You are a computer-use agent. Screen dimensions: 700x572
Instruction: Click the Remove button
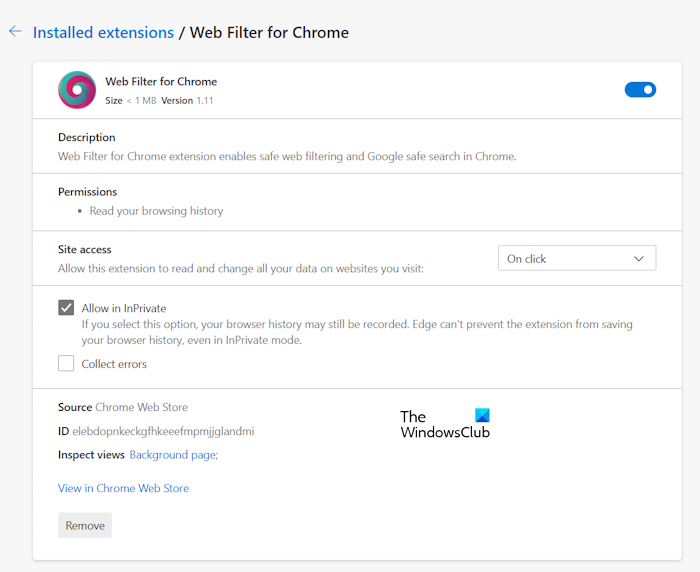[x=85, y=525]
